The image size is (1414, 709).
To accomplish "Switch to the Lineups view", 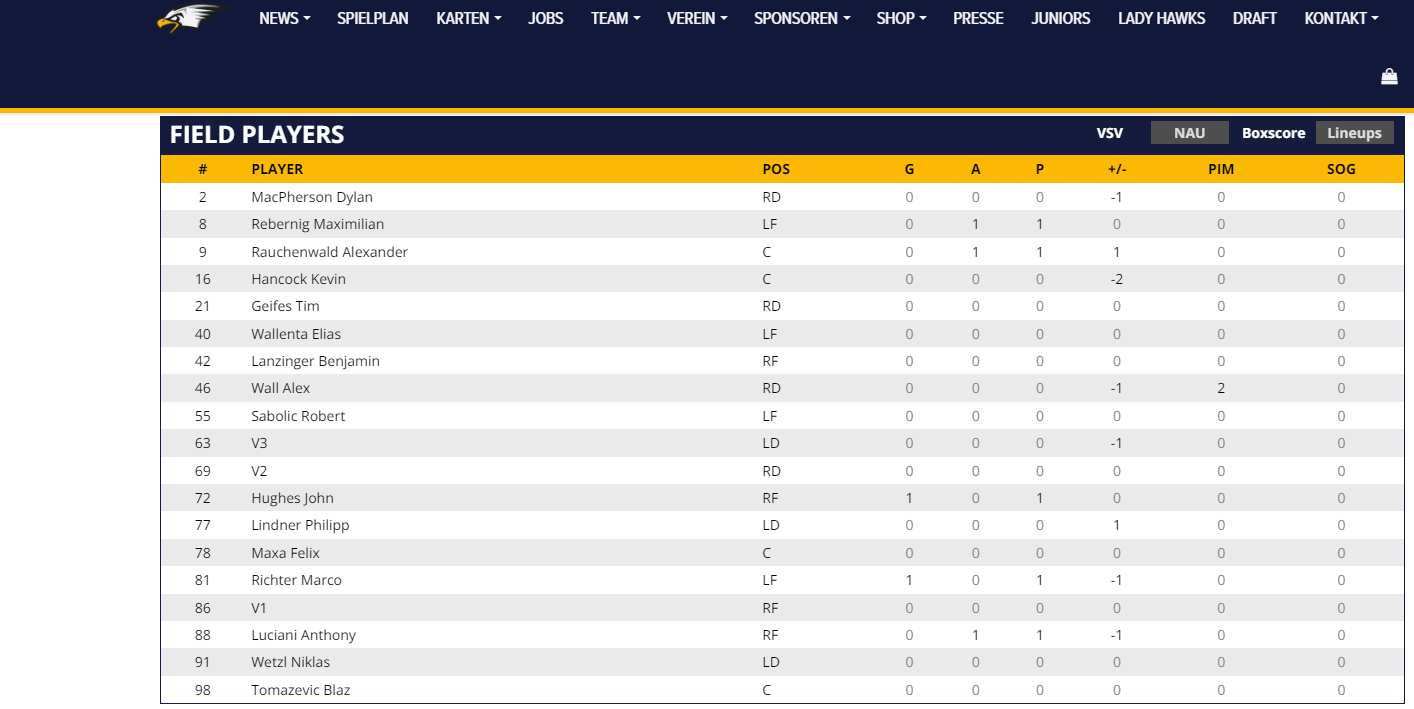I will 1354,133.
